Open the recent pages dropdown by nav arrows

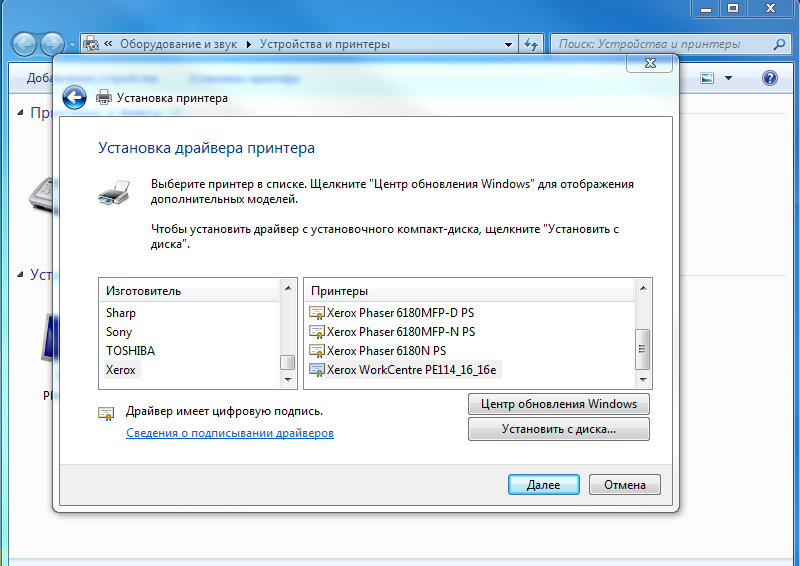[72, 45]
